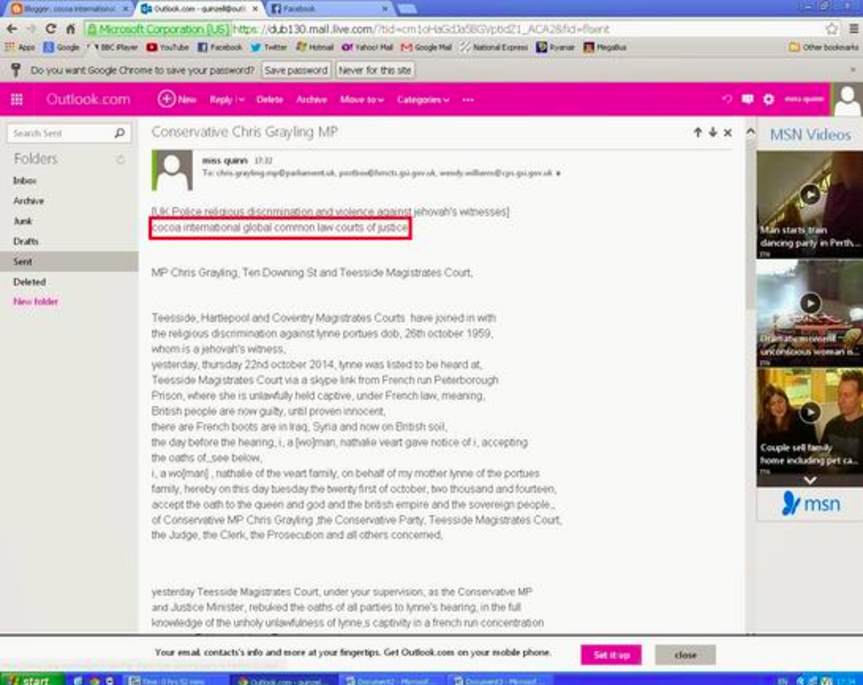This screenshot has height=685, width=863.
Task: Open the Facebook bookmark
Action: (x=220, y=47)
